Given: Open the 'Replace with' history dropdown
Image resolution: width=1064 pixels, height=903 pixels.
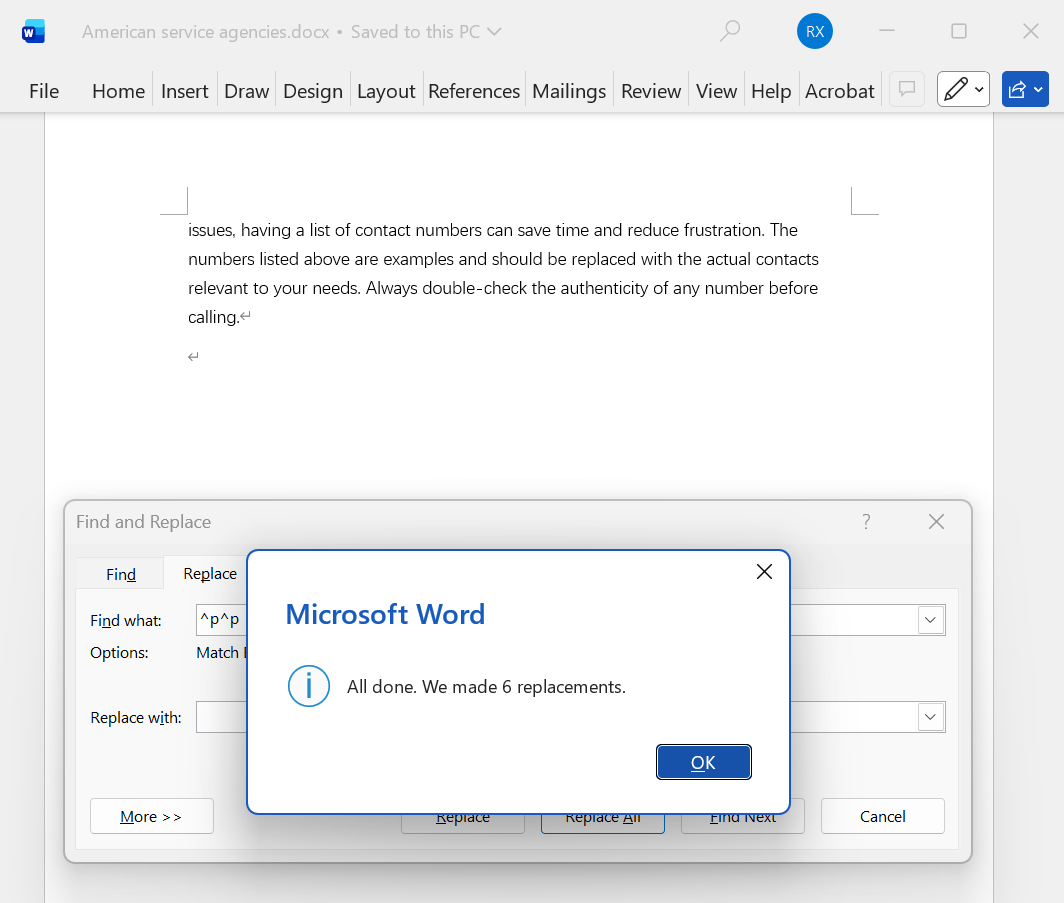Looking at the screenshot, I should [x=930, y=717].
